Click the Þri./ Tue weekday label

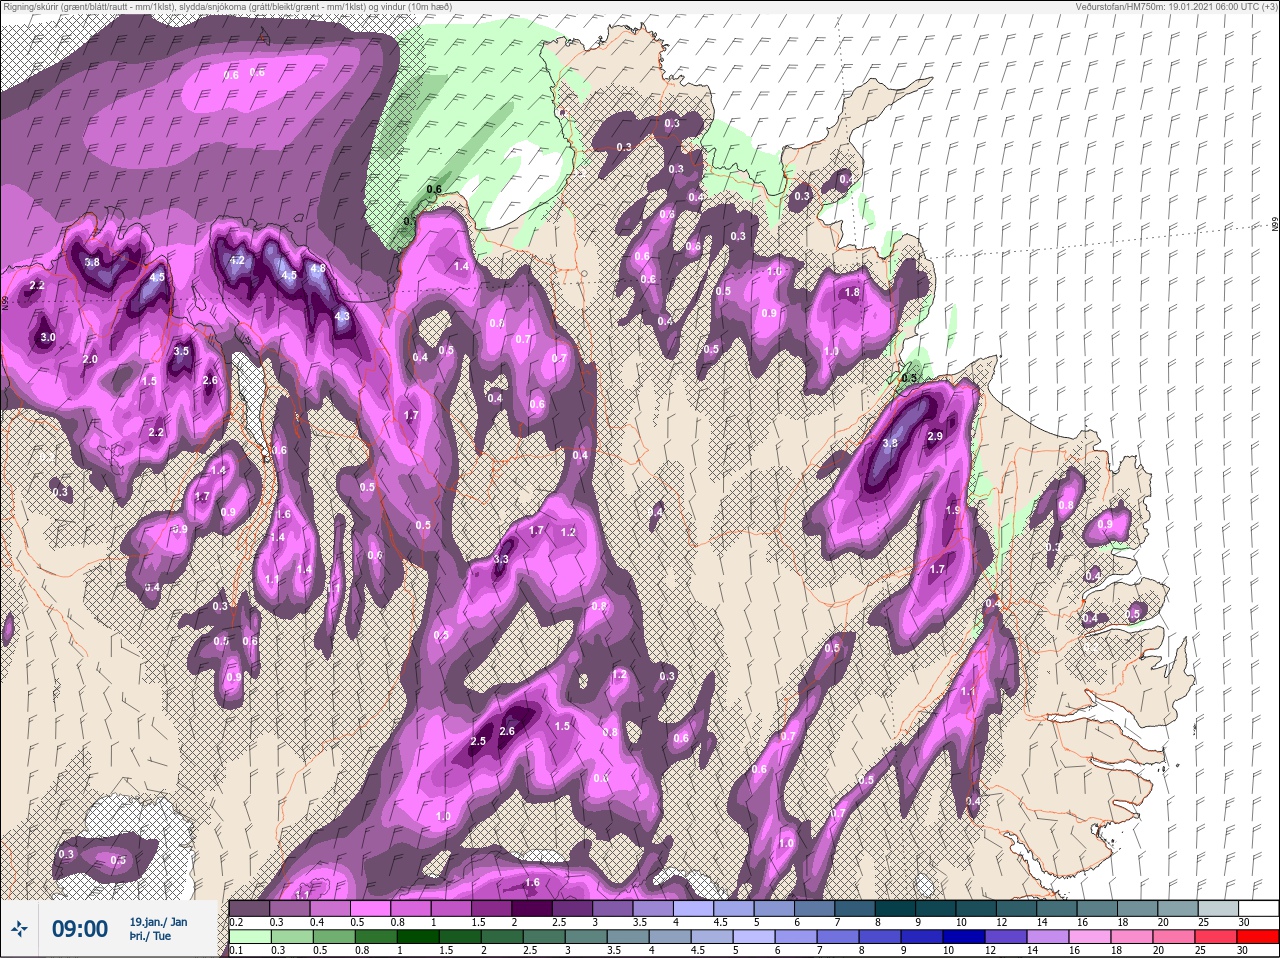pos(150,936)
